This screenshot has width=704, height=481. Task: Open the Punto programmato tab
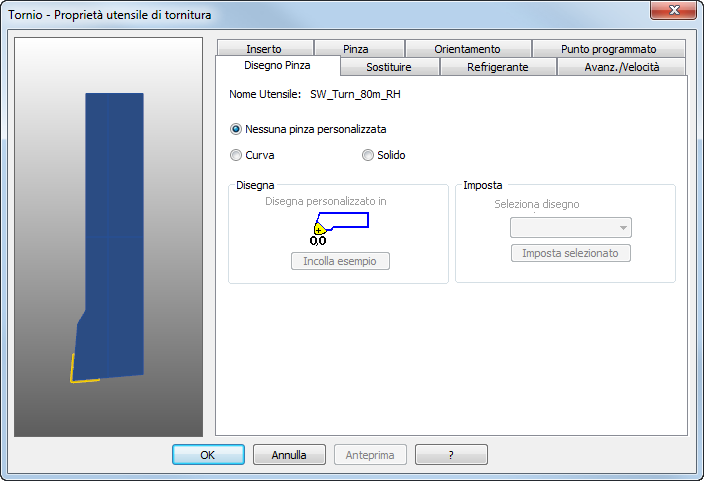click(608, 49)
